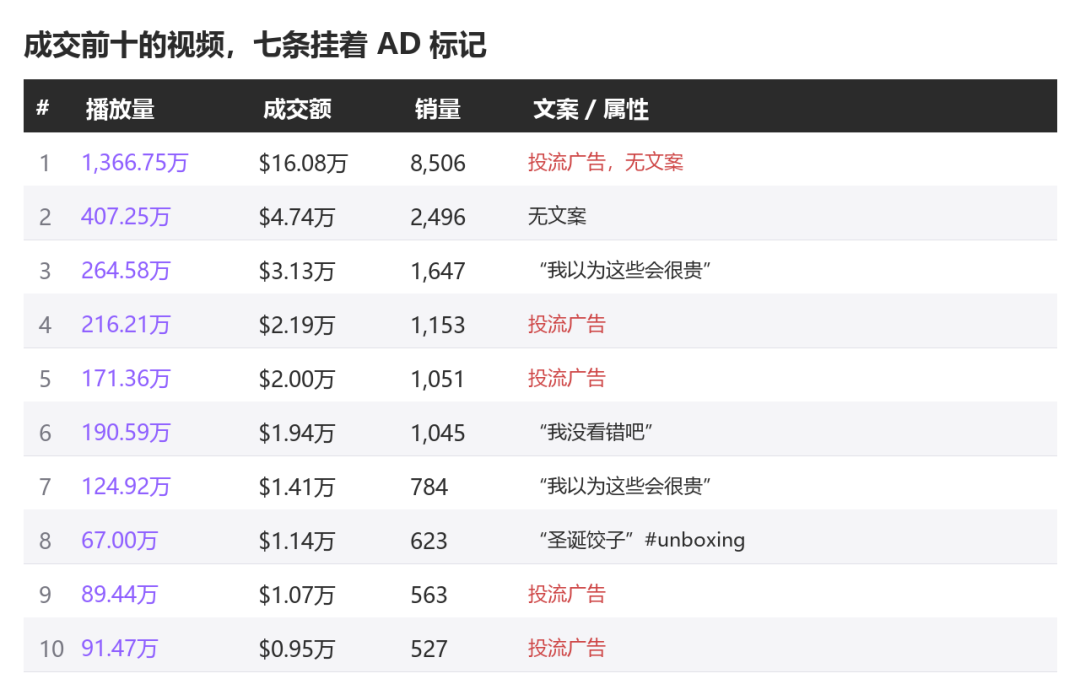
Task: Select play count 407.25万
Action: pos(125,216)
